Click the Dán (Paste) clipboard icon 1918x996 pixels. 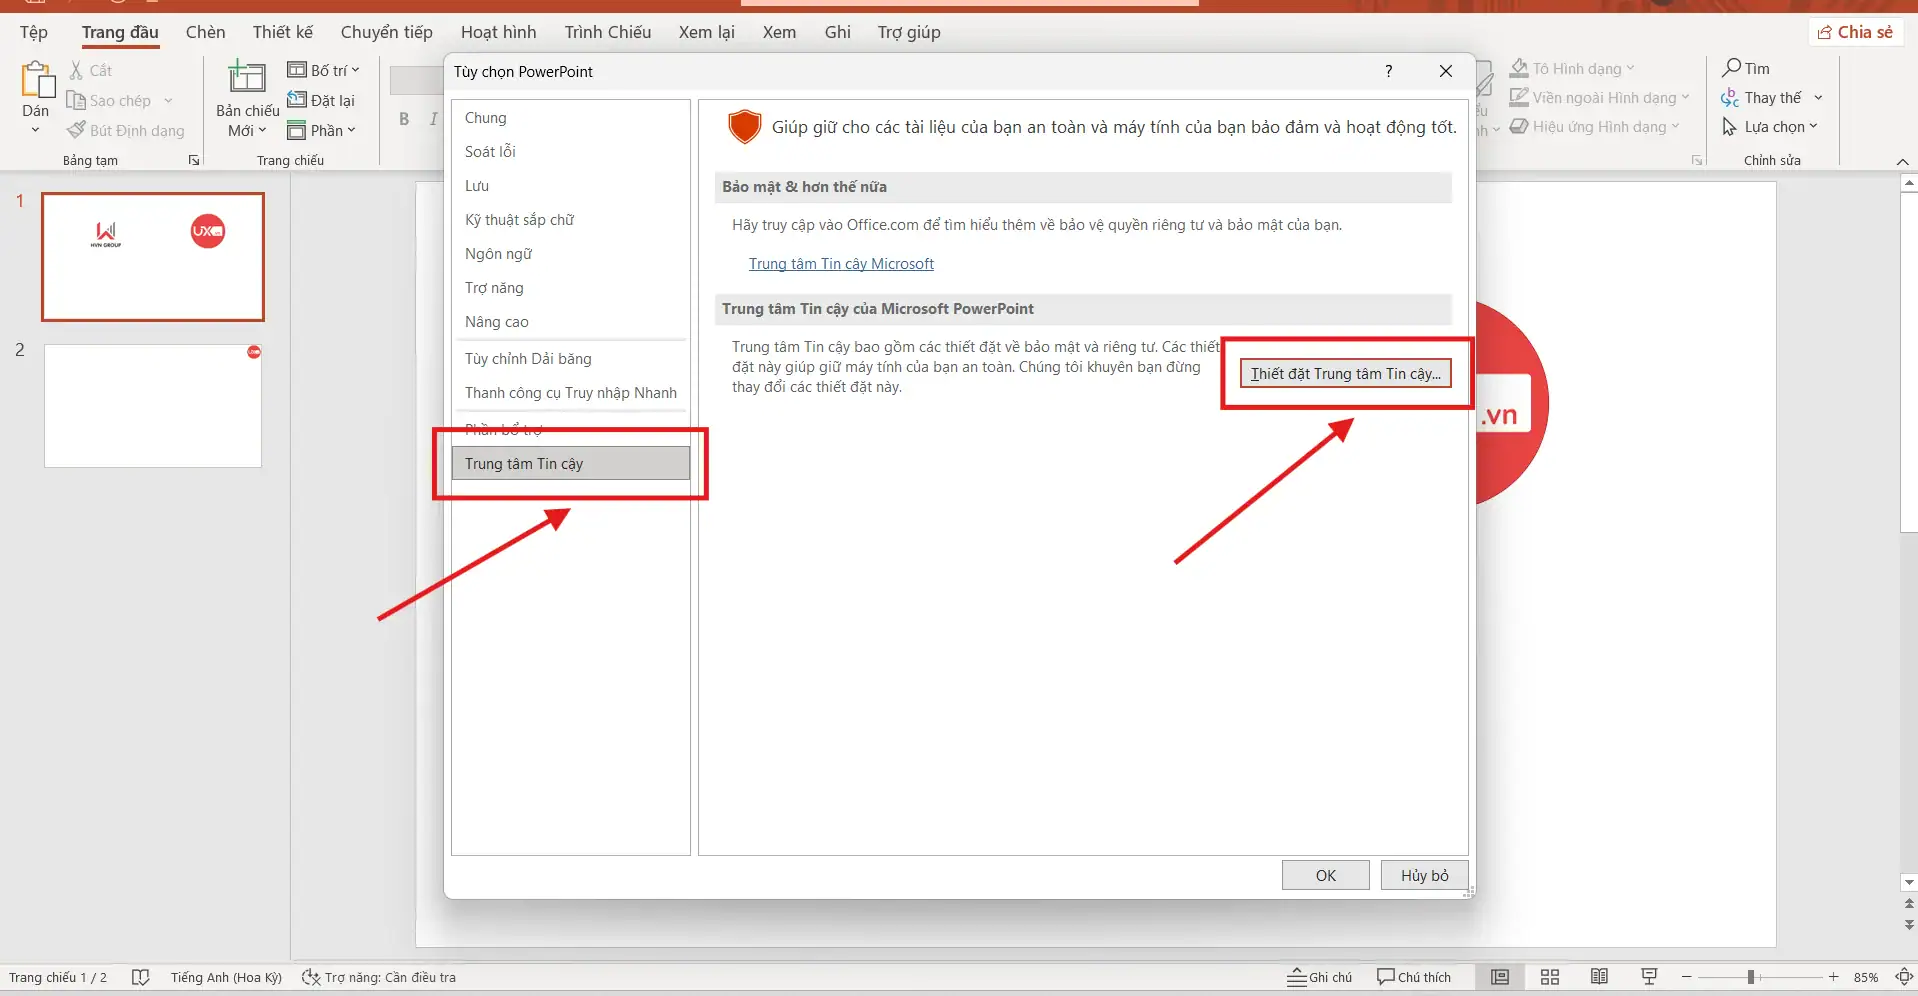[x=36, y=80]
